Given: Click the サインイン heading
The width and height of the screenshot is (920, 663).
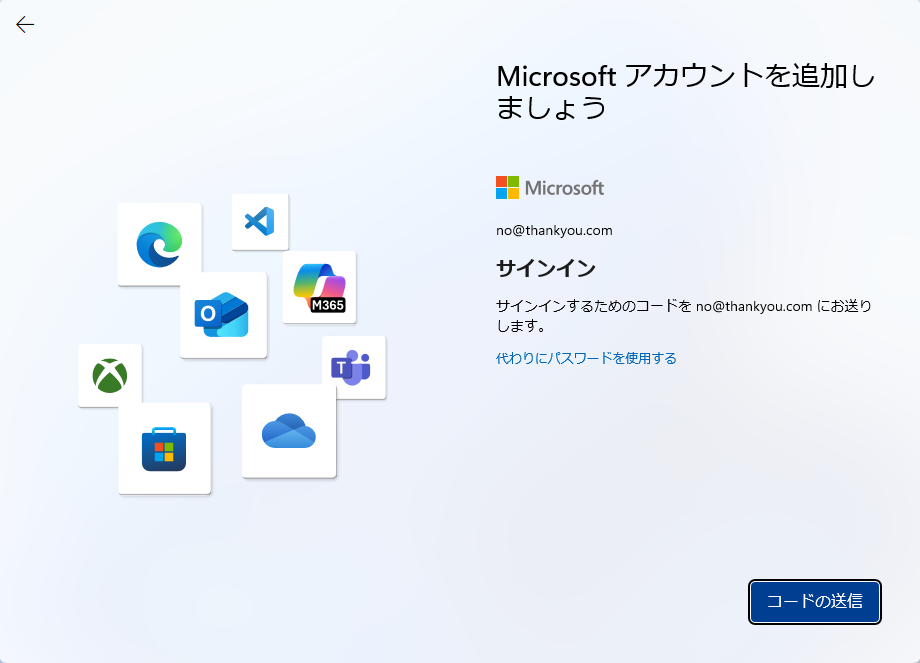Looking at the screenshot, I should tap(546, 268).
